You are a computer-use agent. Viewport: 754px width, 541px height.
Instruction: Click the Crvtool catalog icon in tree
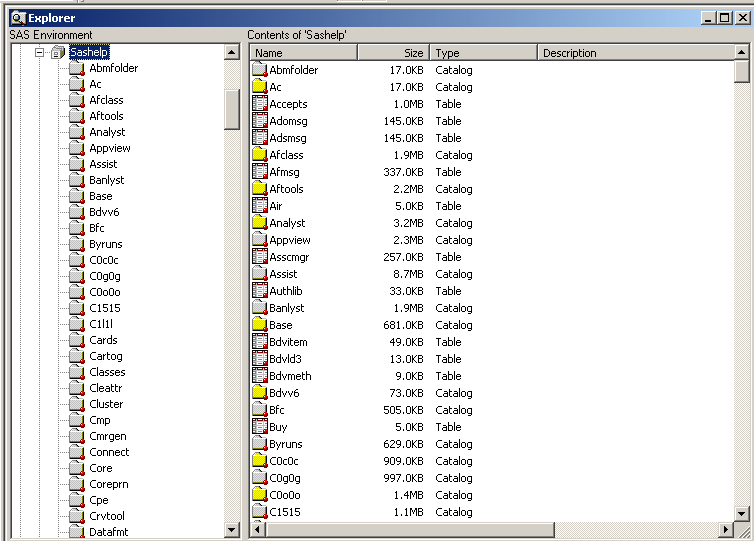[76, 516]
